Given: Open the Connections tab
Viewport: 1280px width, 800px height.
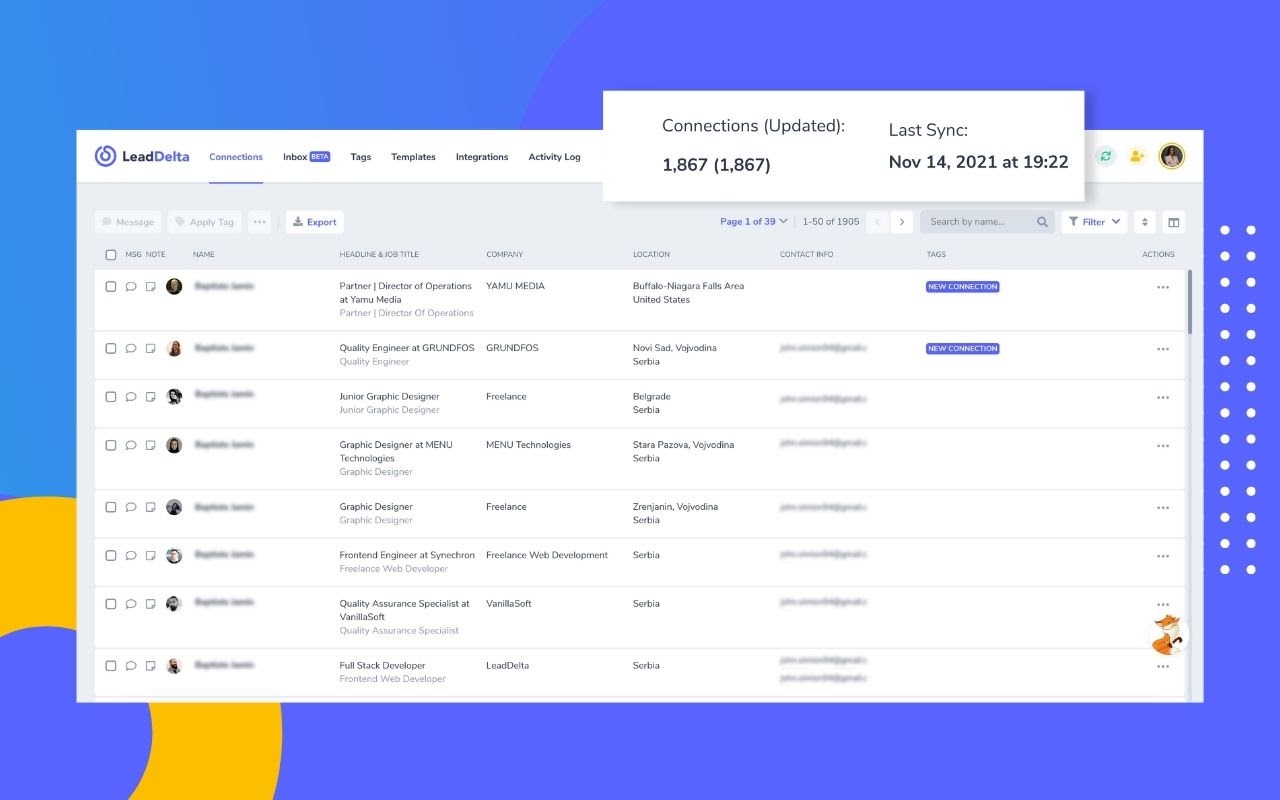Looking at the screenshot, I should [236, 157].
